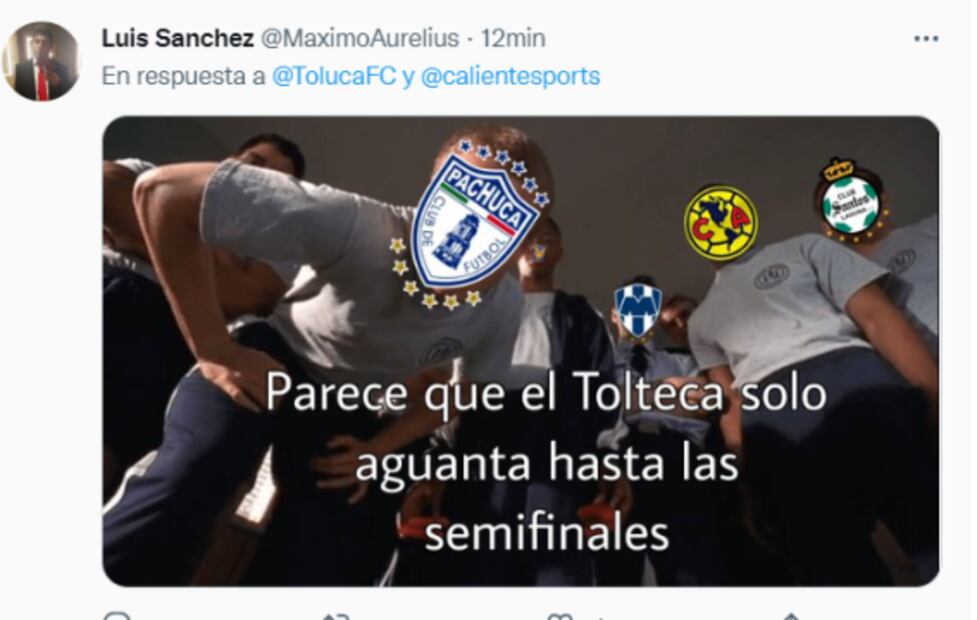Visit the @calientesports mention link
This screenshot has height=620, width=977.
click(x=510, y=76)
